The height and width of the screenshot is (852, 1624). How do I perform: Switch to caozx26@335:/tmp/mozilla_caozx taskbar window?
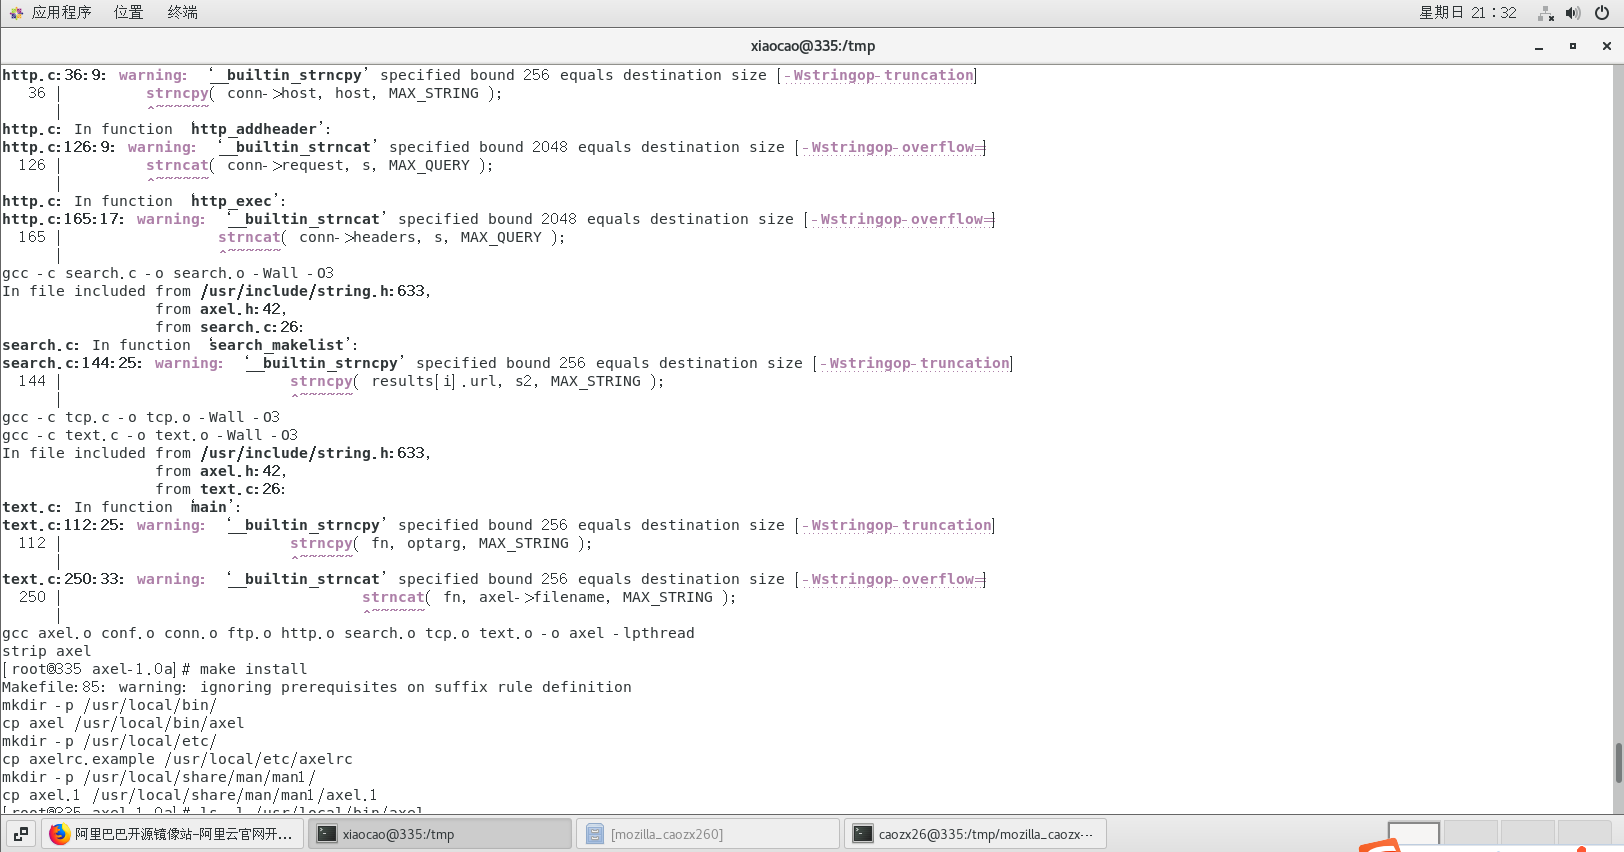(x=976, y=833)
